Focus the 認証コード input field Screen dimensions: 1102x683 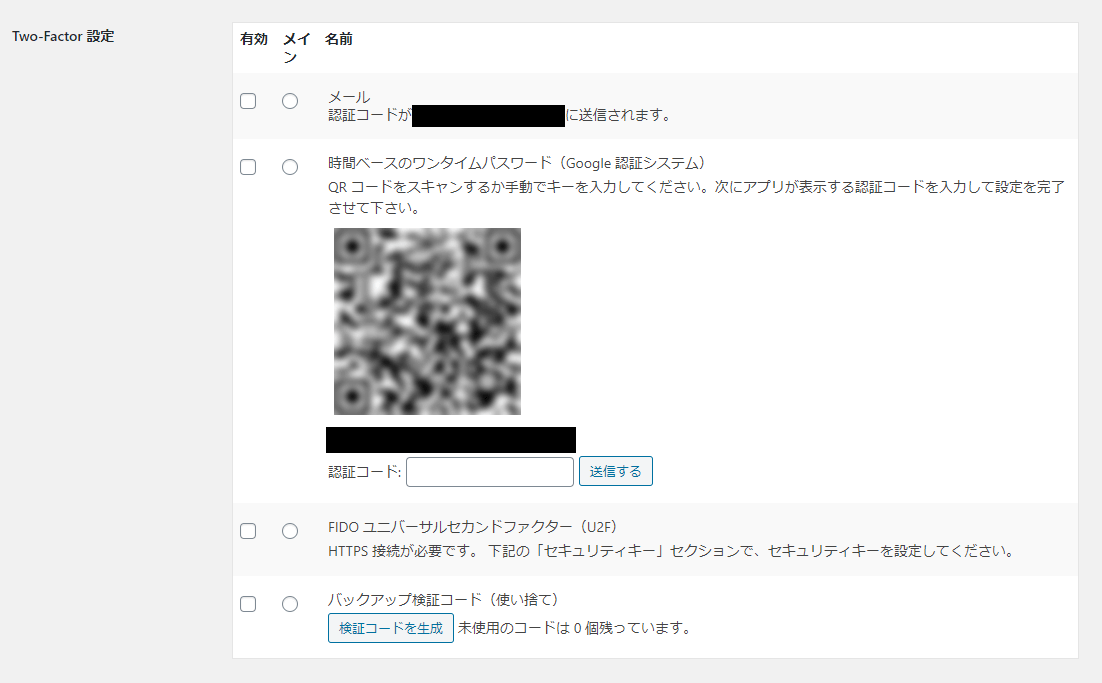pos(490,471)
